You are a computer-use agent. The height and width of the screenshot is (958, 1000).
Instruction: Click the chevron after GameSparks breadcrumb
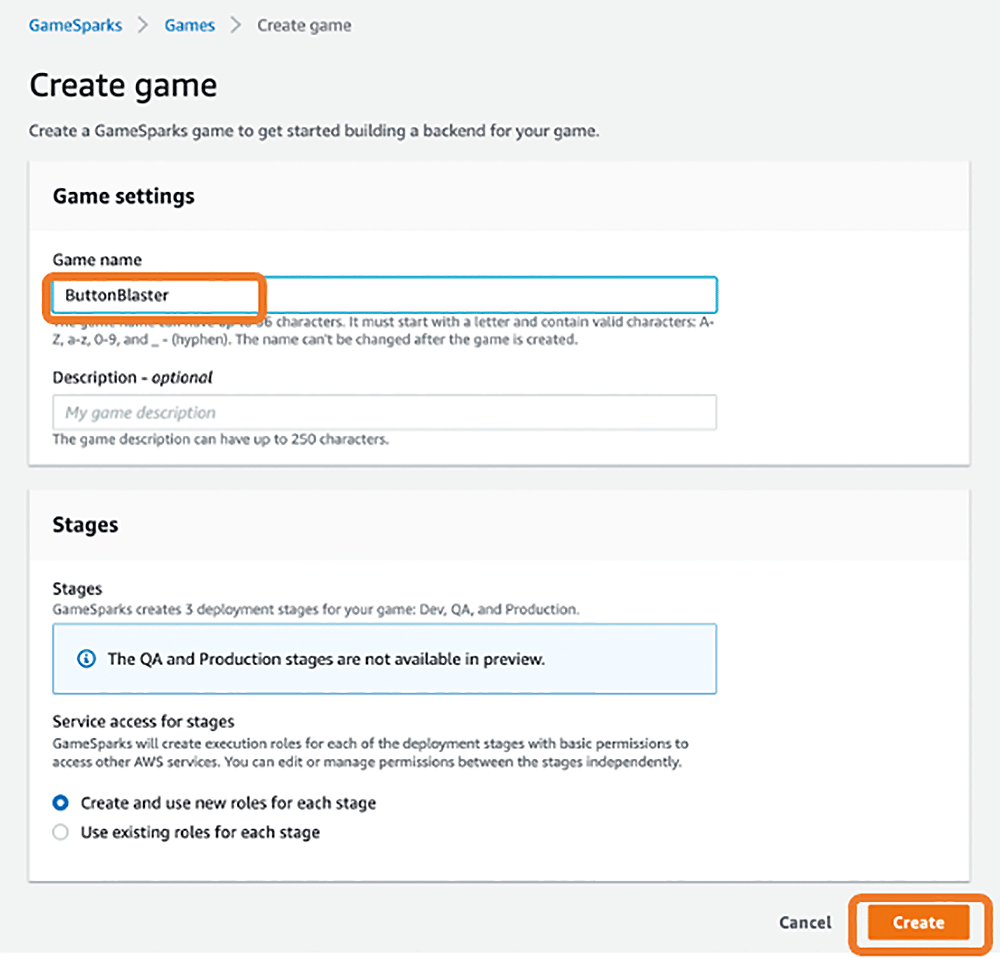(x=140, y=25)
